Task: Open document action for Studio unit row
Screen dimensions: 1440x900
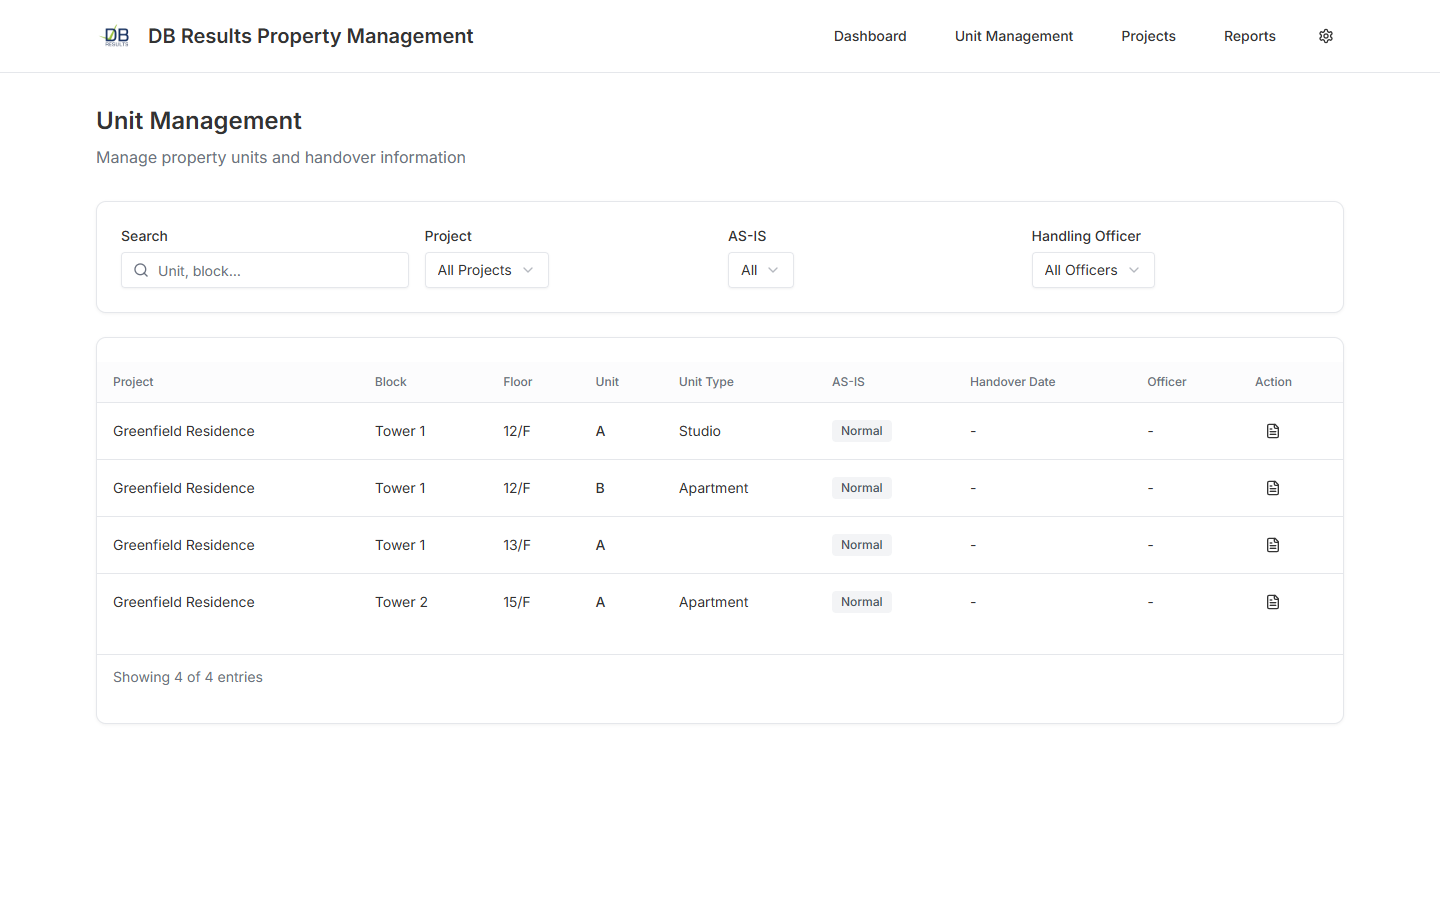Action: click(x=1273, y=431)
